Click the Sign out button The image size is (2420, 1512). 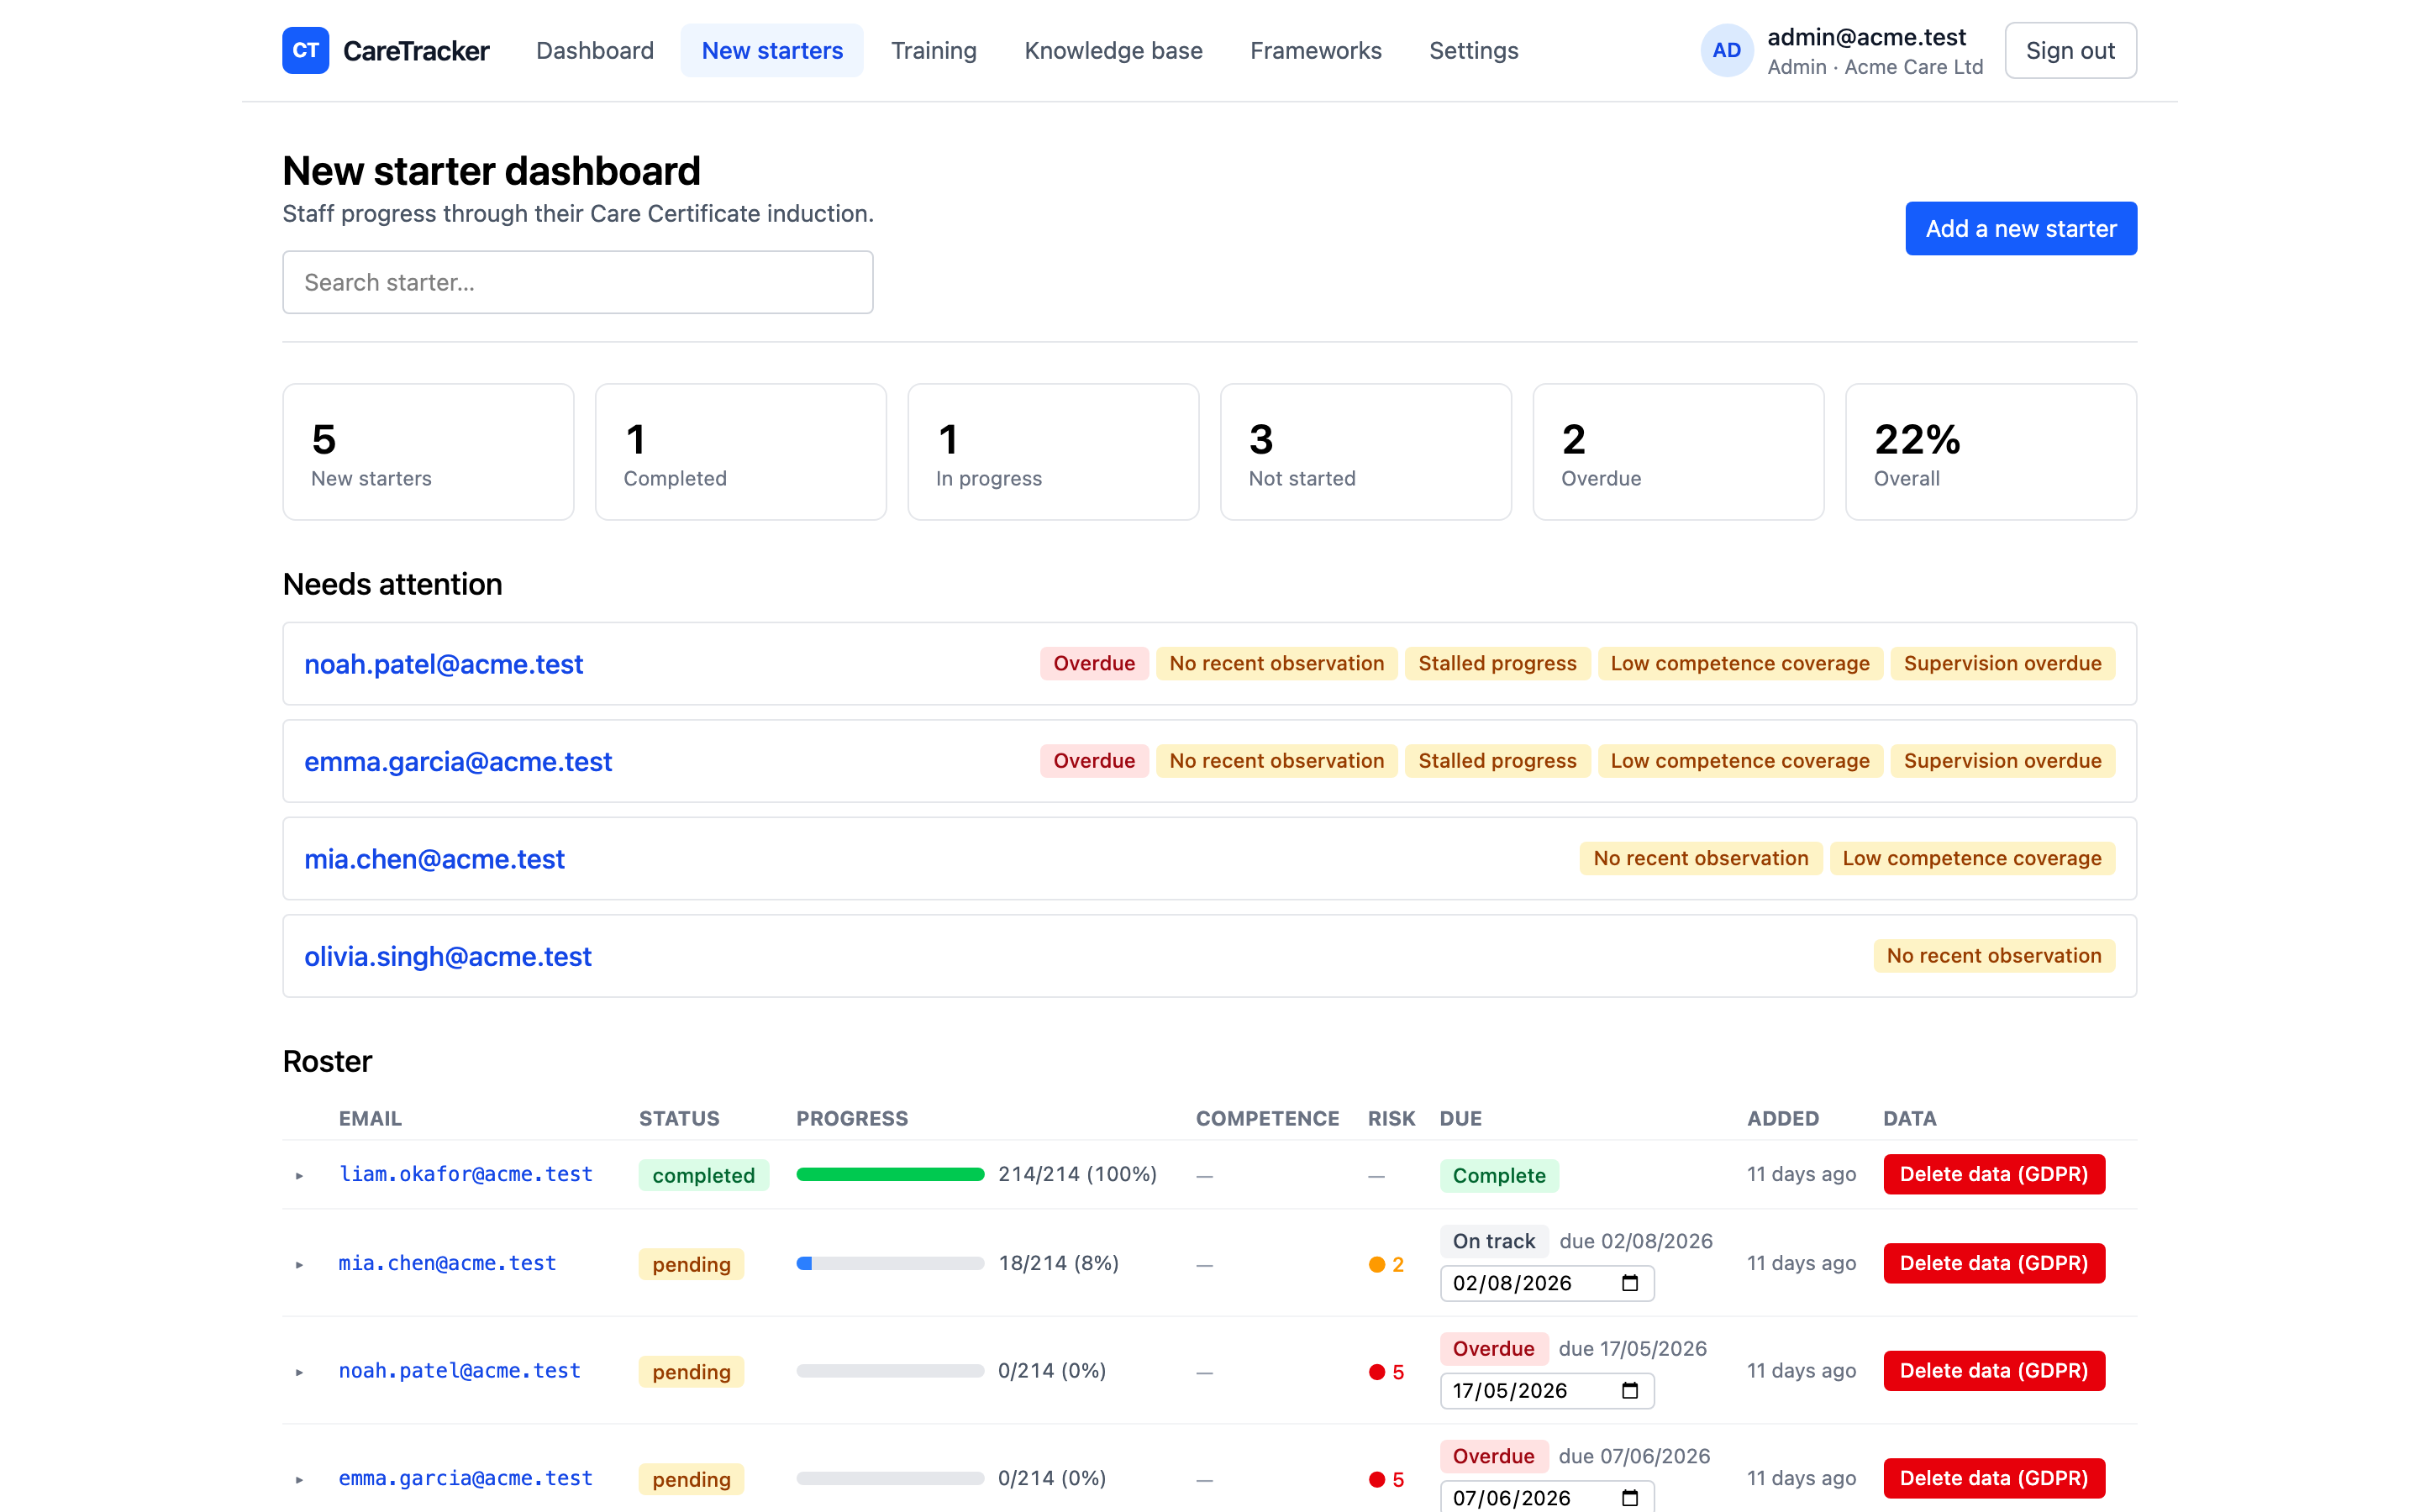click(x=2070, y=50)
